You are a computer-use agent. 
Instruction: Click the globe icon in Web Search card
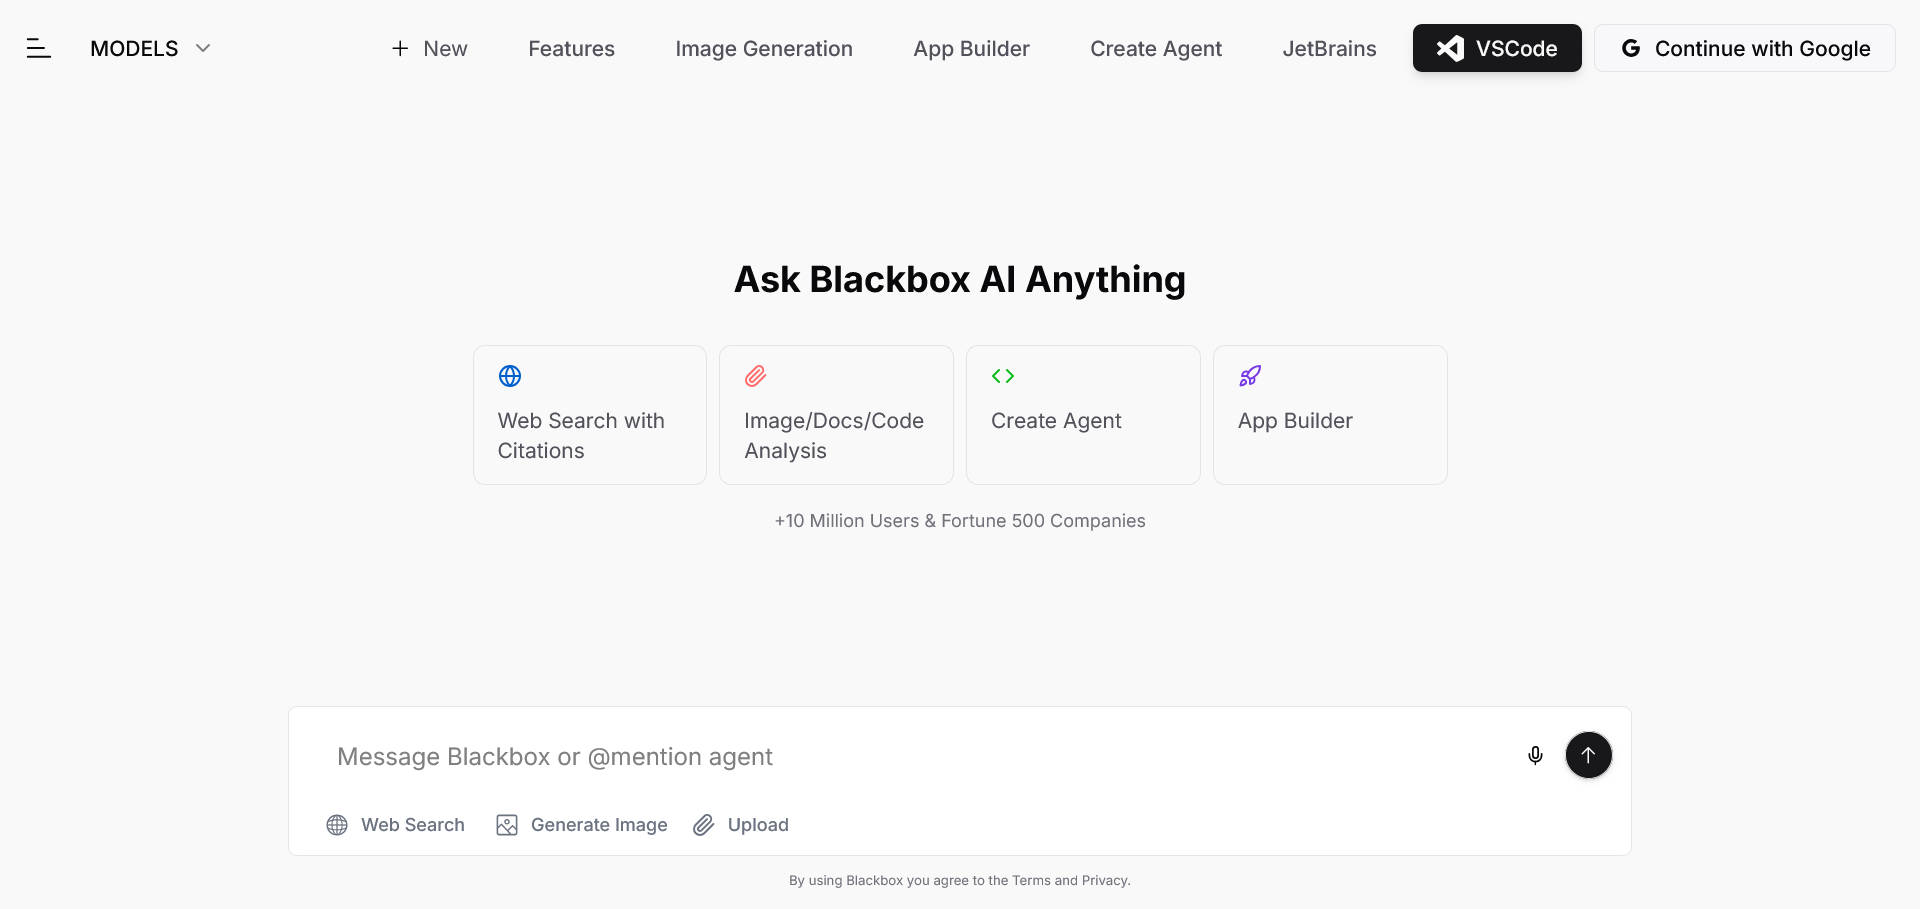510,376
